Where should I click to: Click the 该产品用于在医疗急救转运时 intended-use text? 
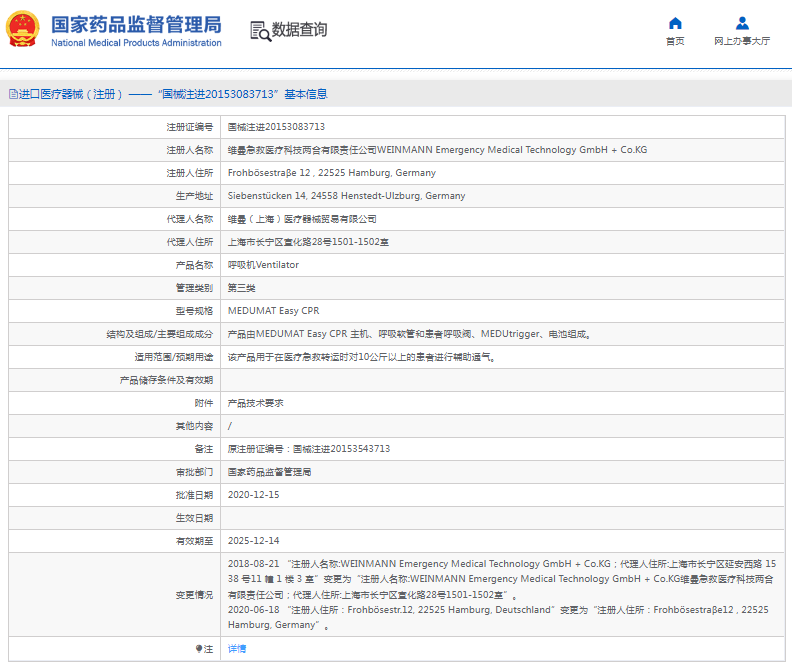(x=362, y=357)
